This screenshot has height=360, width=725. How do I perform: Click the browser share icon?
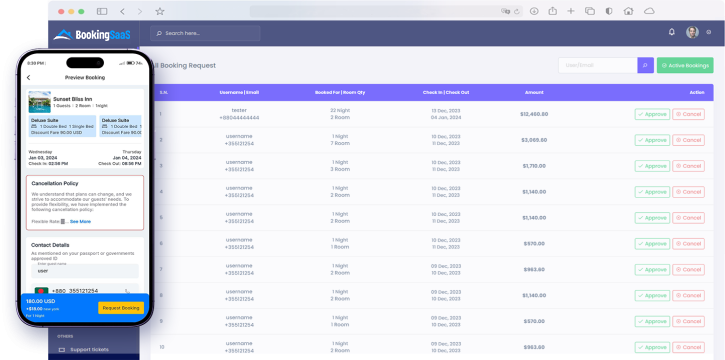click(553, 11)
